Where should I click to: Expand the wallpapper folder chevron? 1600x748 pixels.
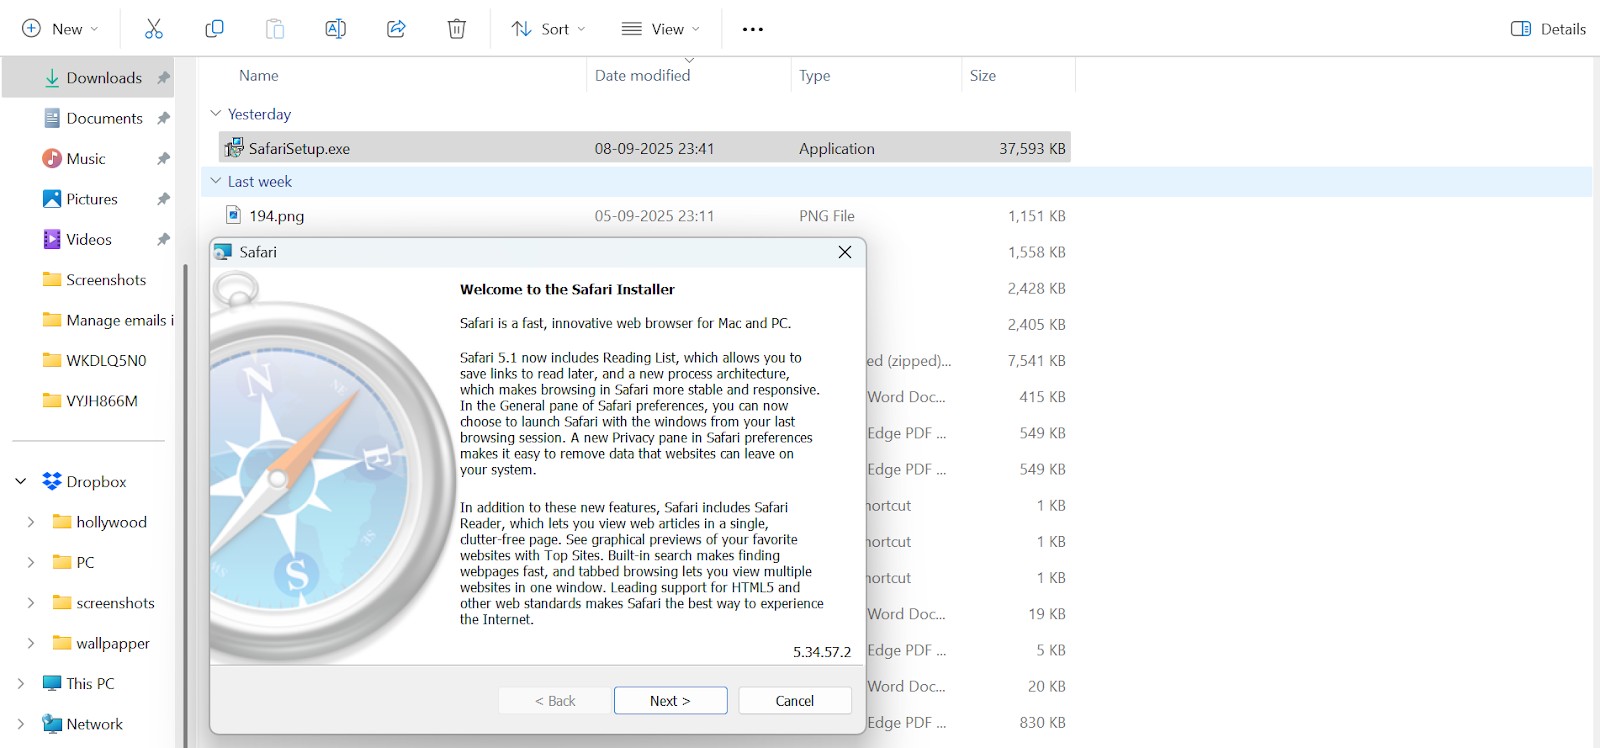coord(31,643)
